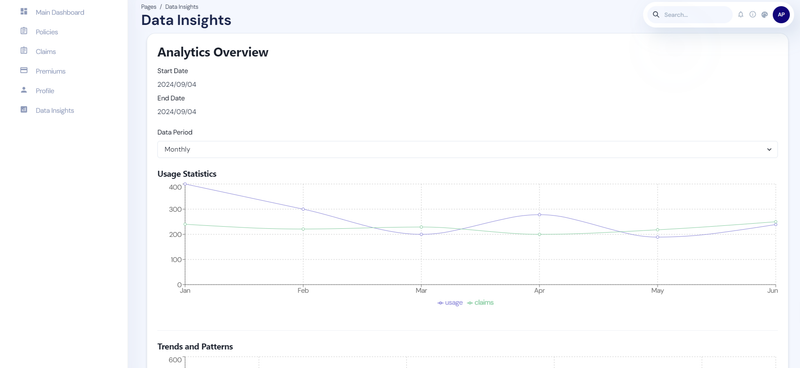Click the color theme palette icon

click(764, 15)
